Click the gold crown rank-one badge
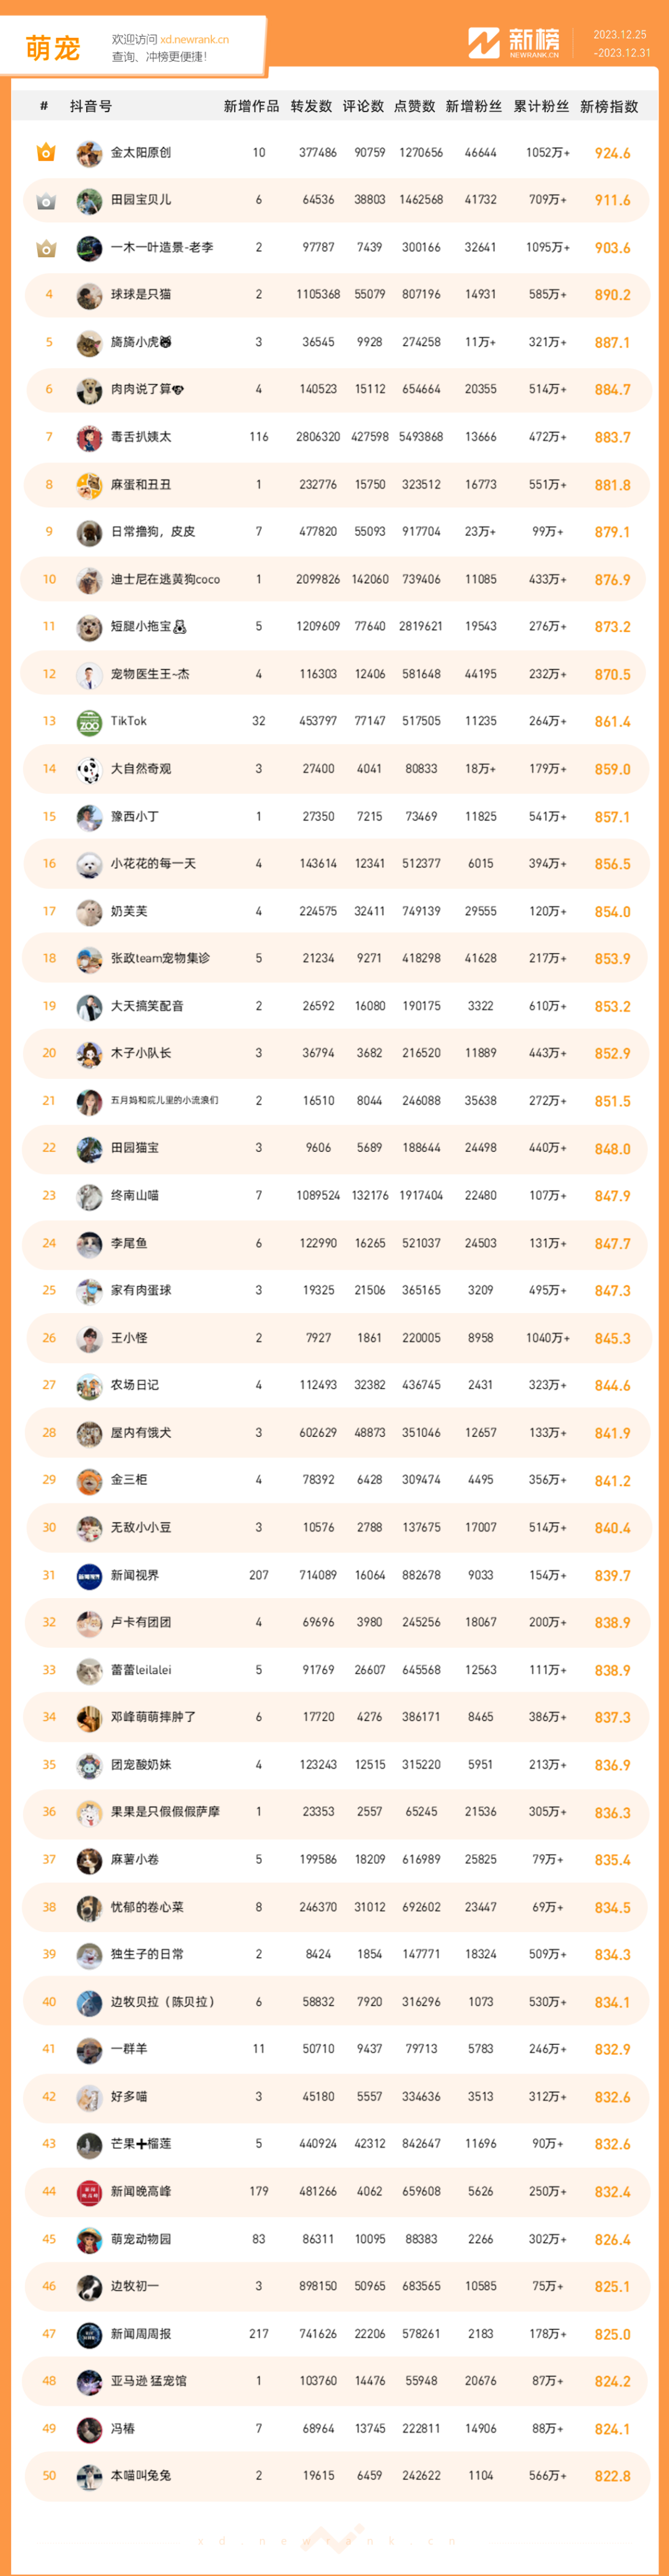The height and width of the screenshot is (2576, 669). (46, 153)
